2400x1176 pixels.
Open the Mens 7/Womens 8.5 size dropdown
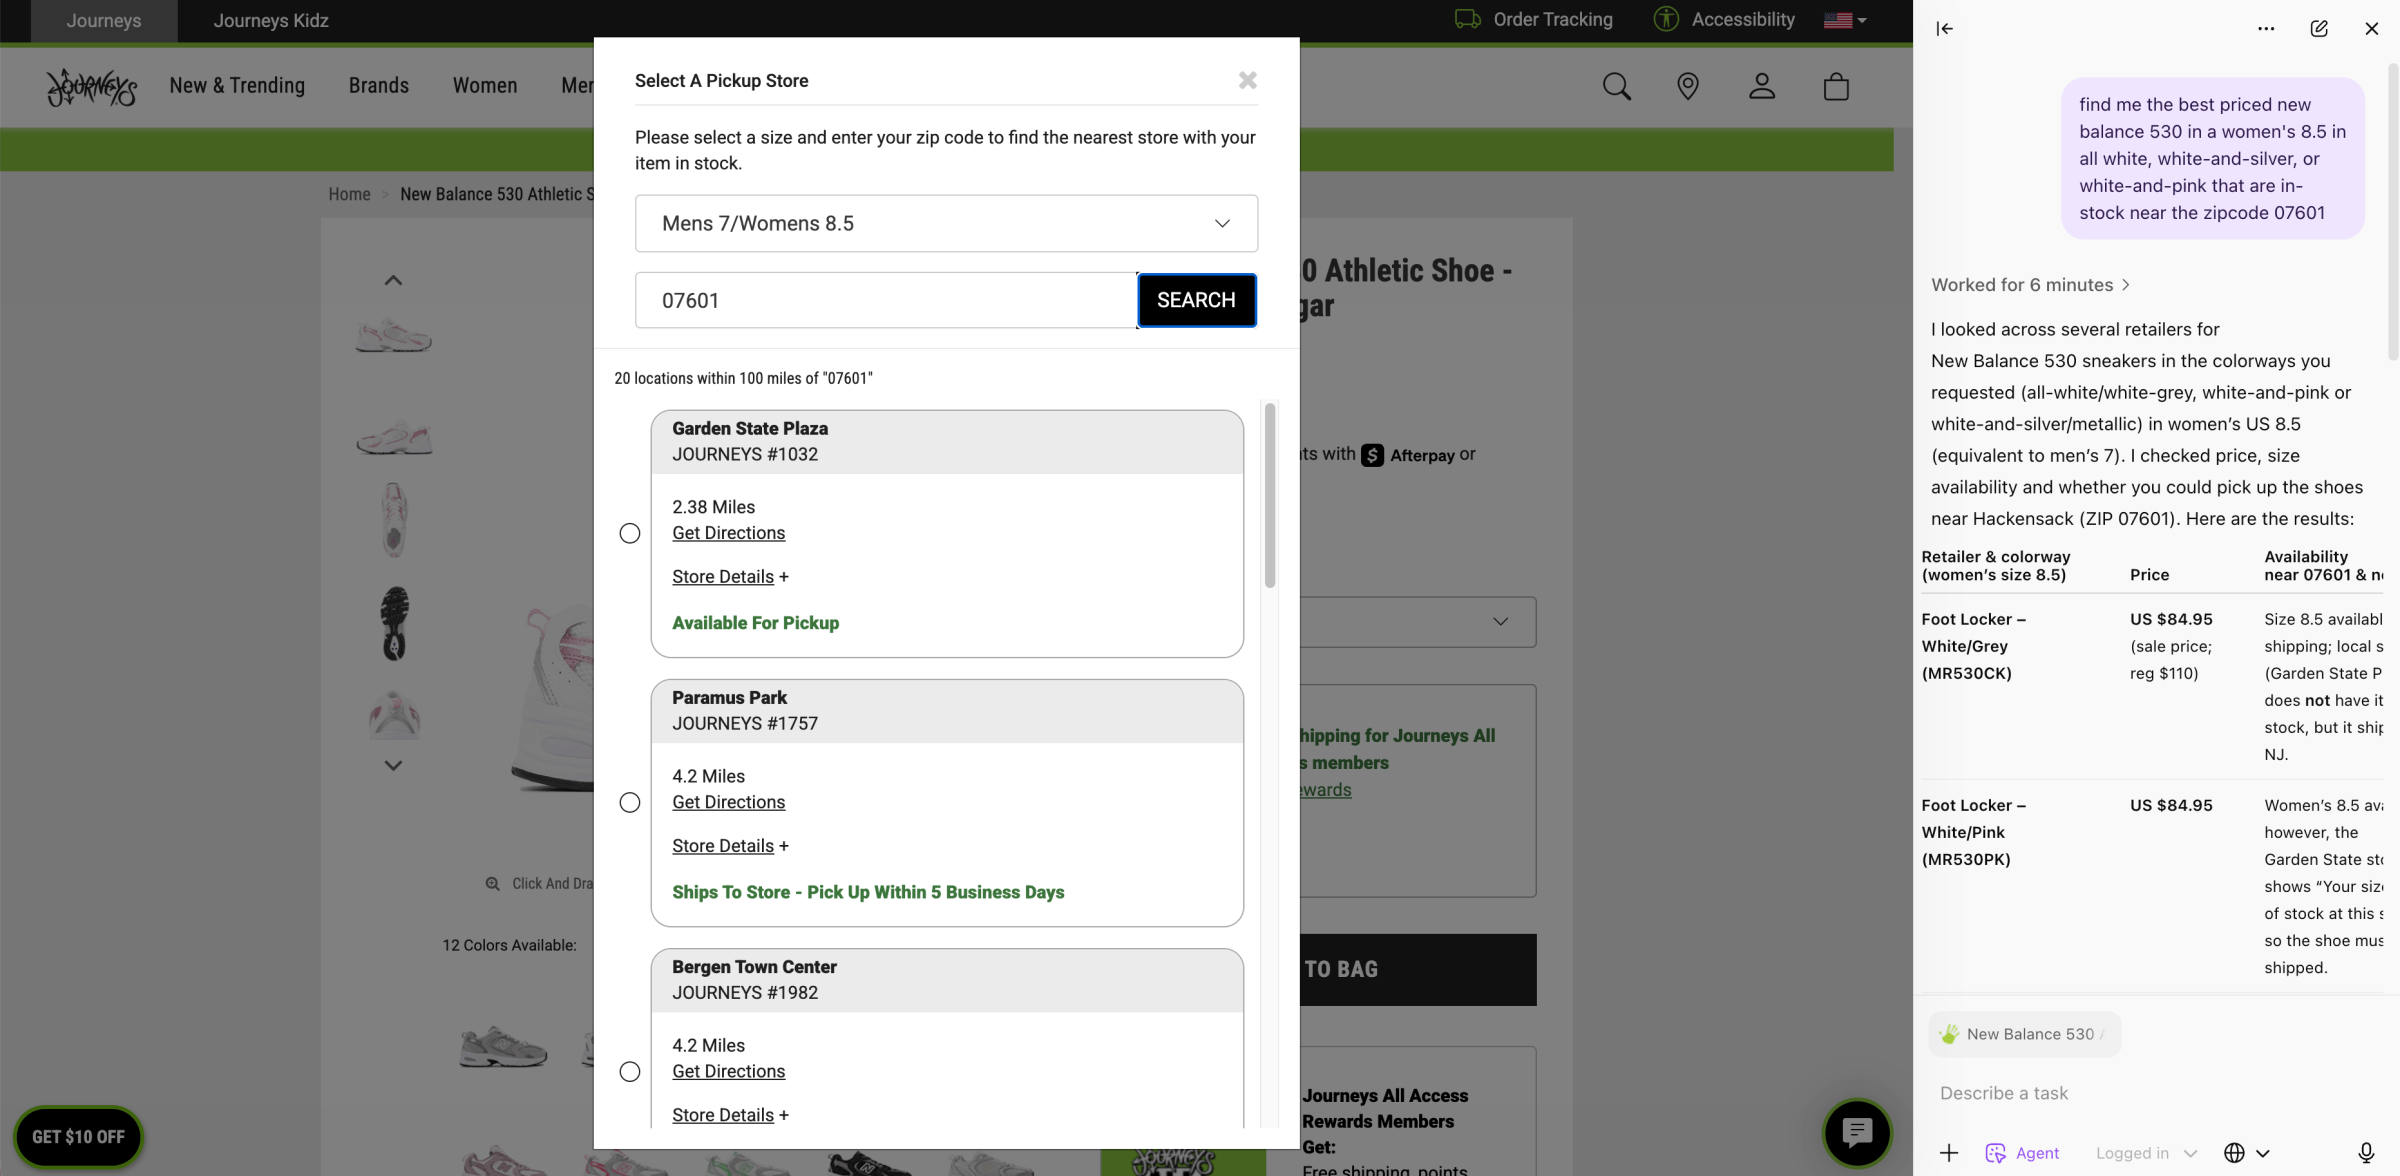pyautogui.click(x=946, y=223)
